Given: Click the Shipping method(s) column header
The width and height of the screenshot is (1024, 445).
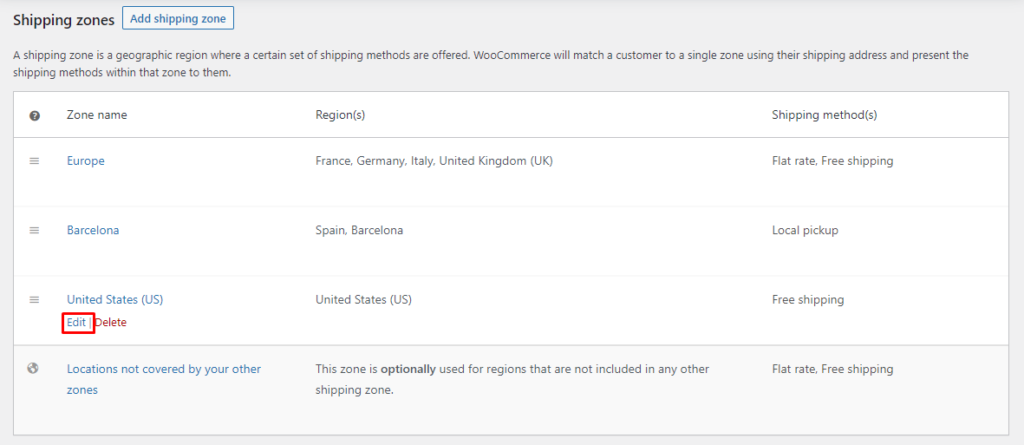Looking at the screenshot, I should (x=824, y=115).
